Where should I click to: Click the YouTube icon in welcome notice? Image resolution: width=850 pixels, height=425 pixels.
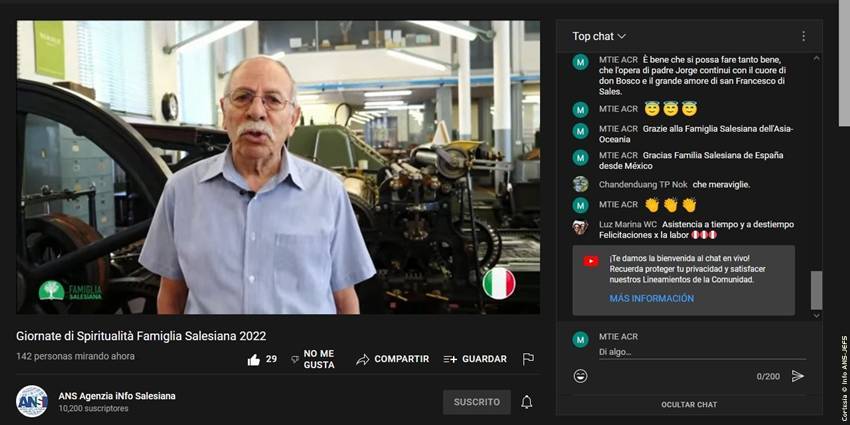[x=591, y=261]
